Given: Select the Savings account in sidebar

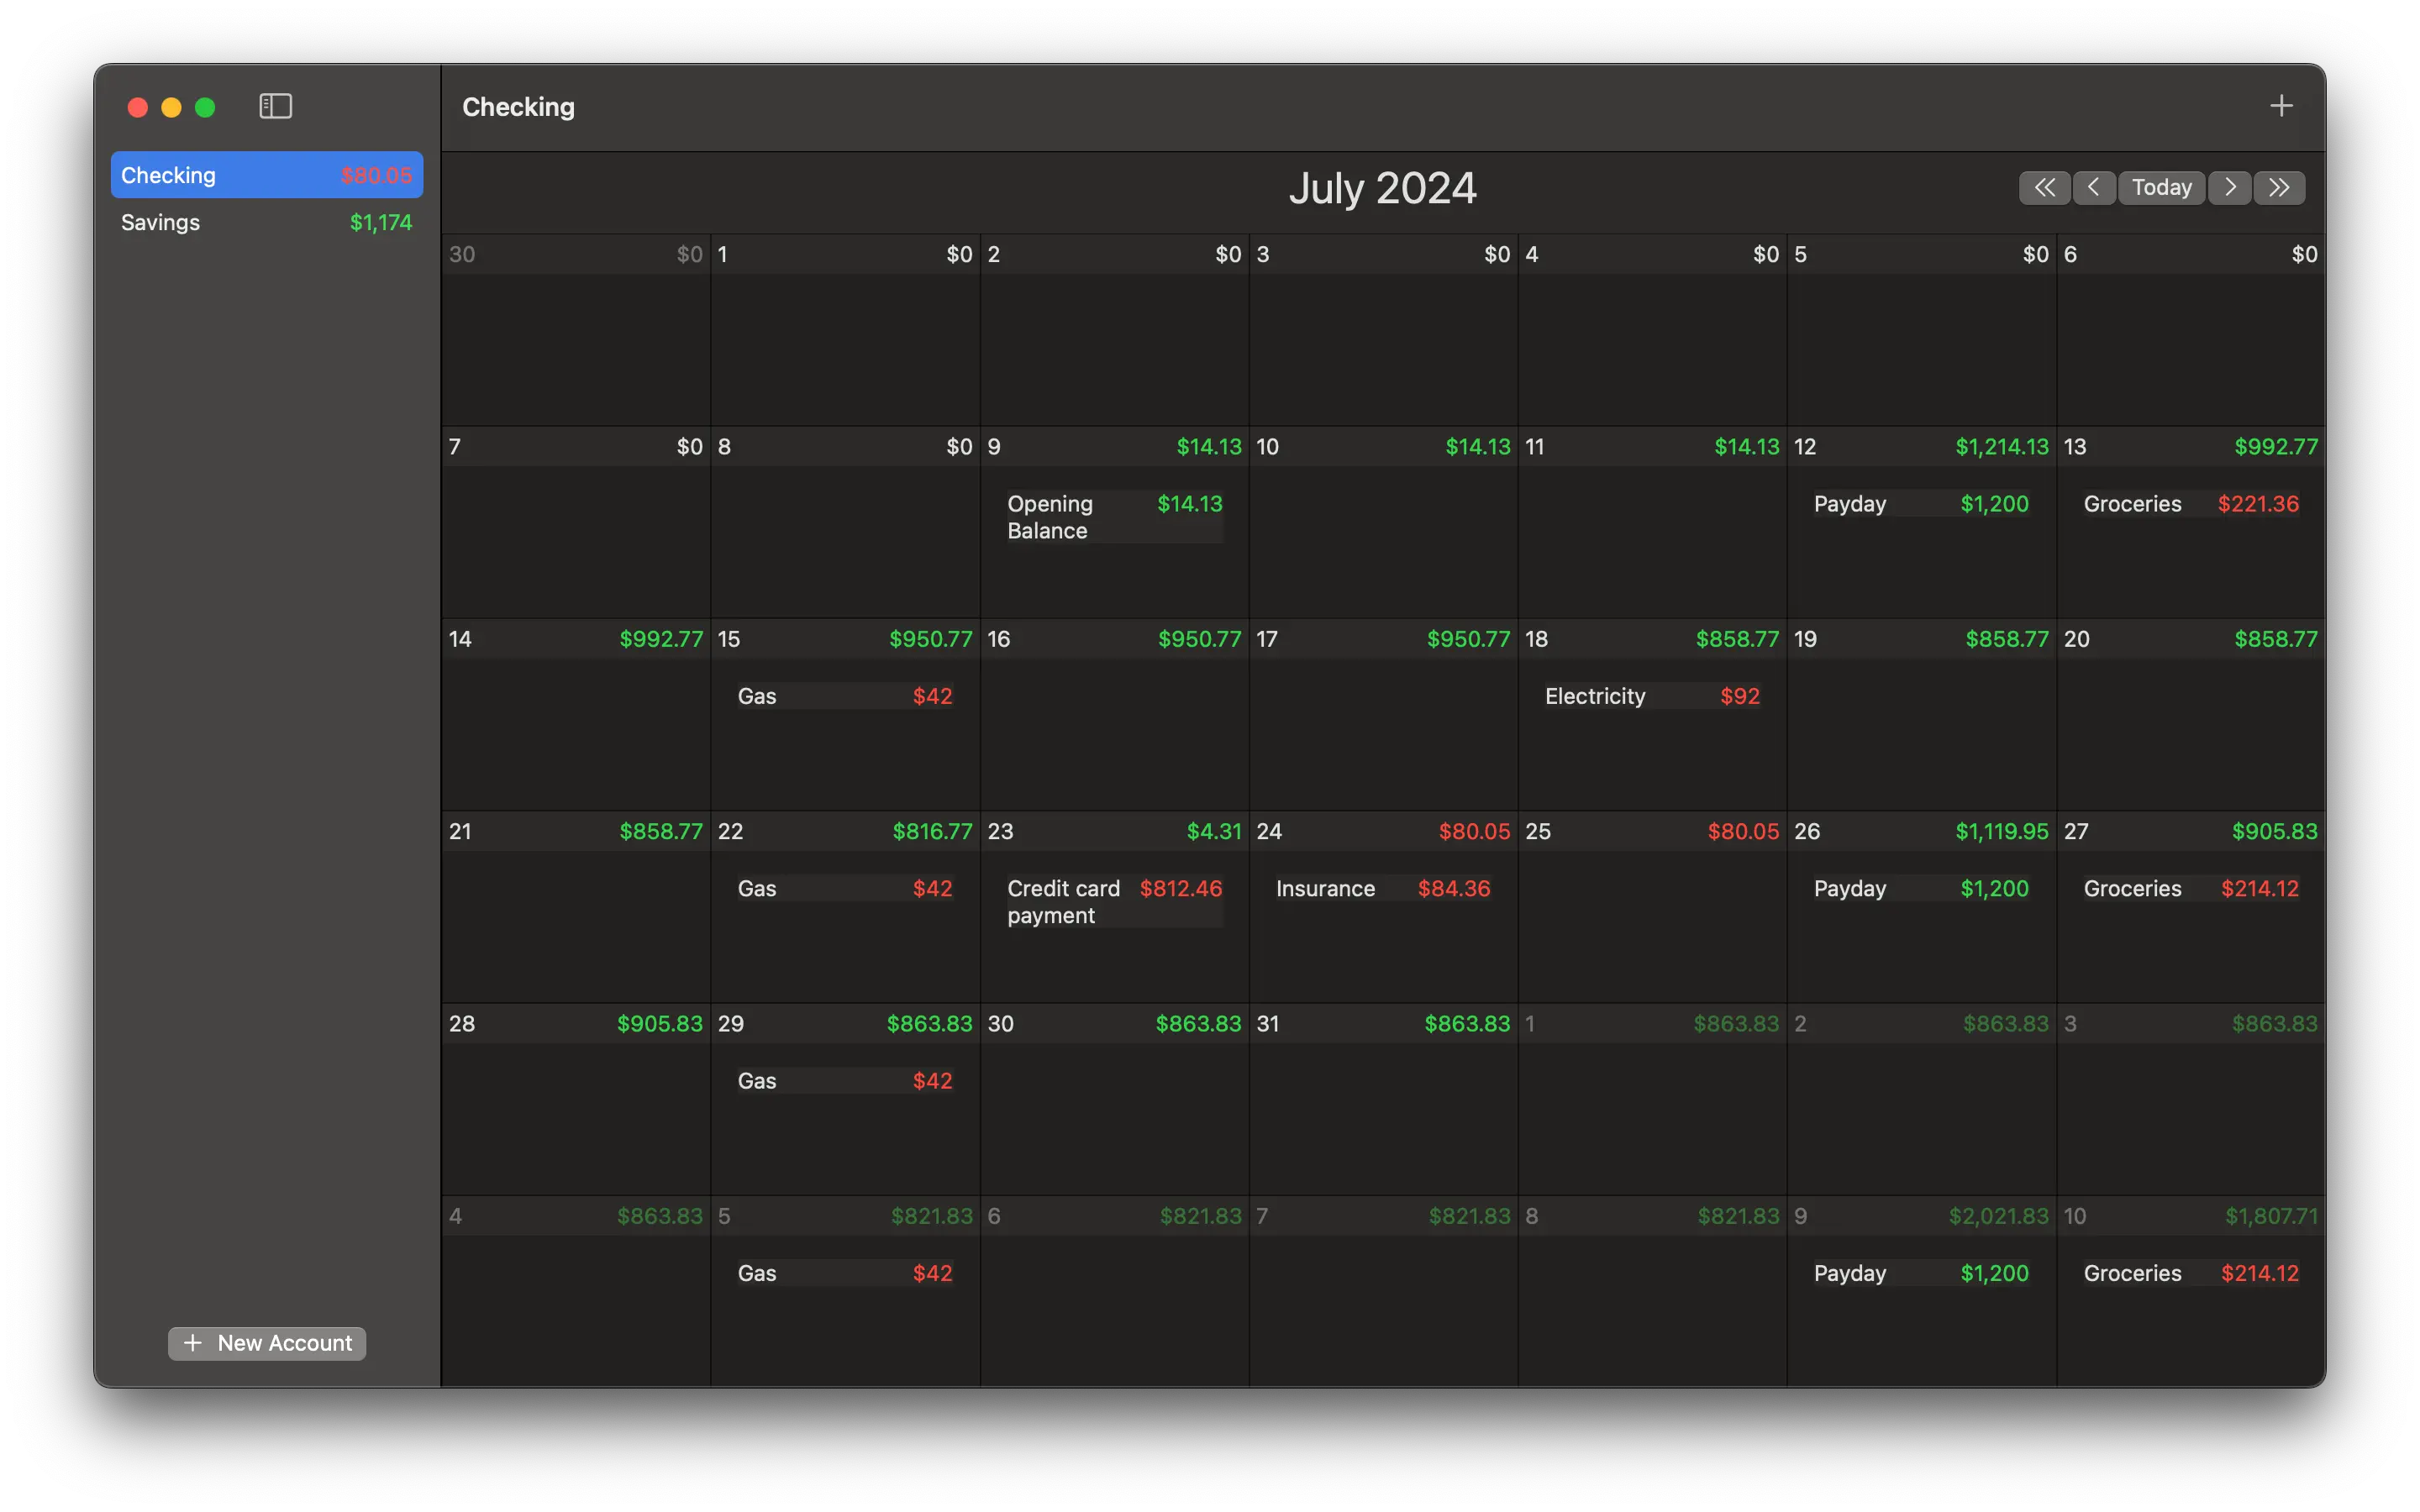Looking at the screenshot, I should click(x=266, y=222).
